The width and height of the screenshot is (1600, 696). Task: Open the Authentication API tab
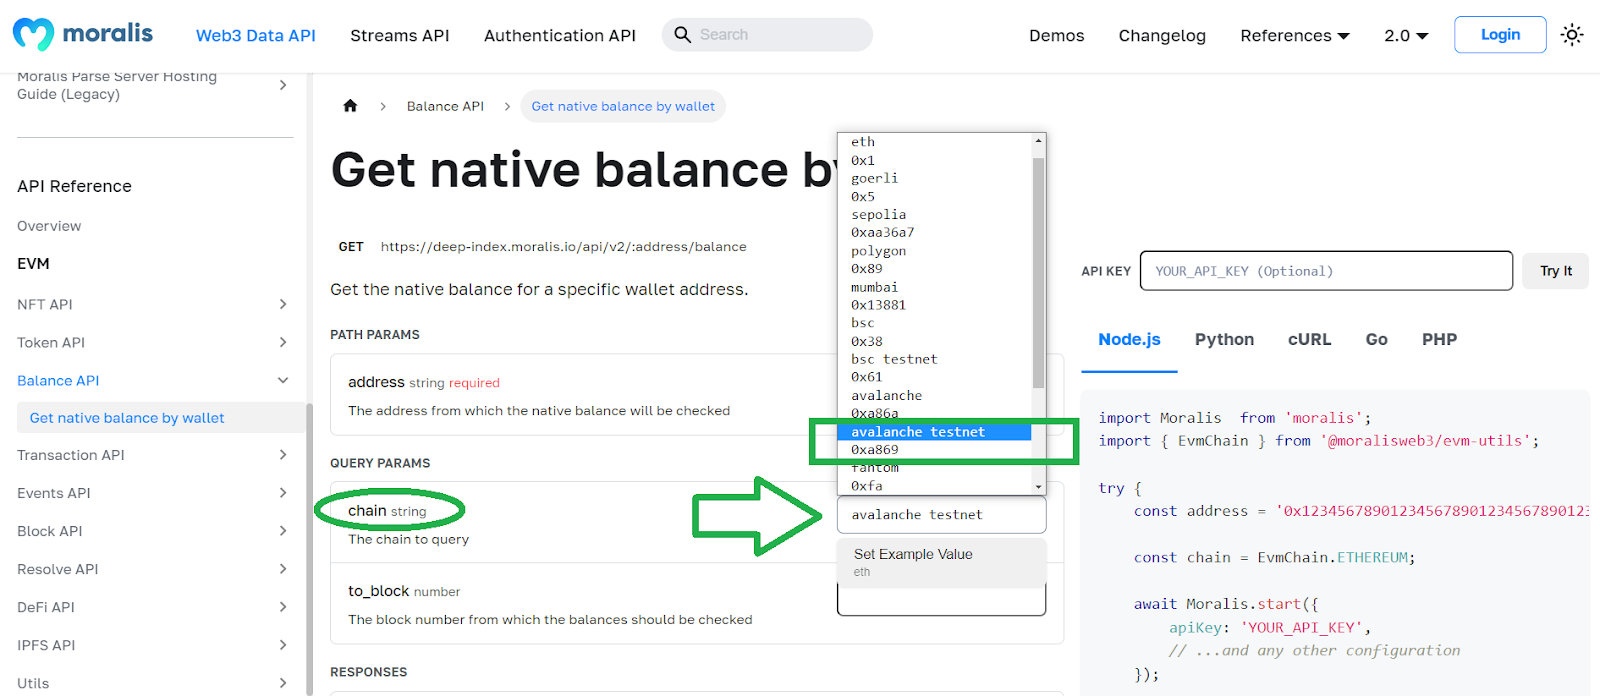pyautogui.click(x=560, y=36)
